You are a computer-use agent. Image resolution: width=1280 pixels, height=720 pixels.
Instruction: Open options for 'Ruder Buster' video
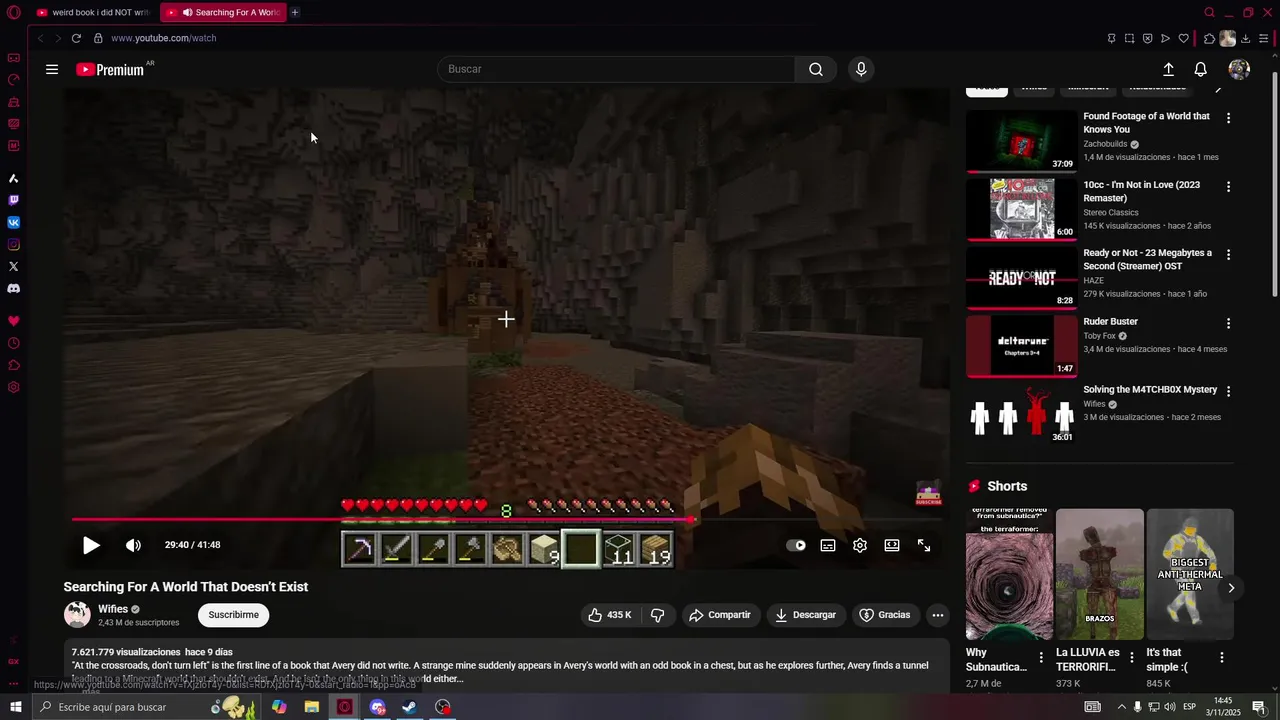1228,324
